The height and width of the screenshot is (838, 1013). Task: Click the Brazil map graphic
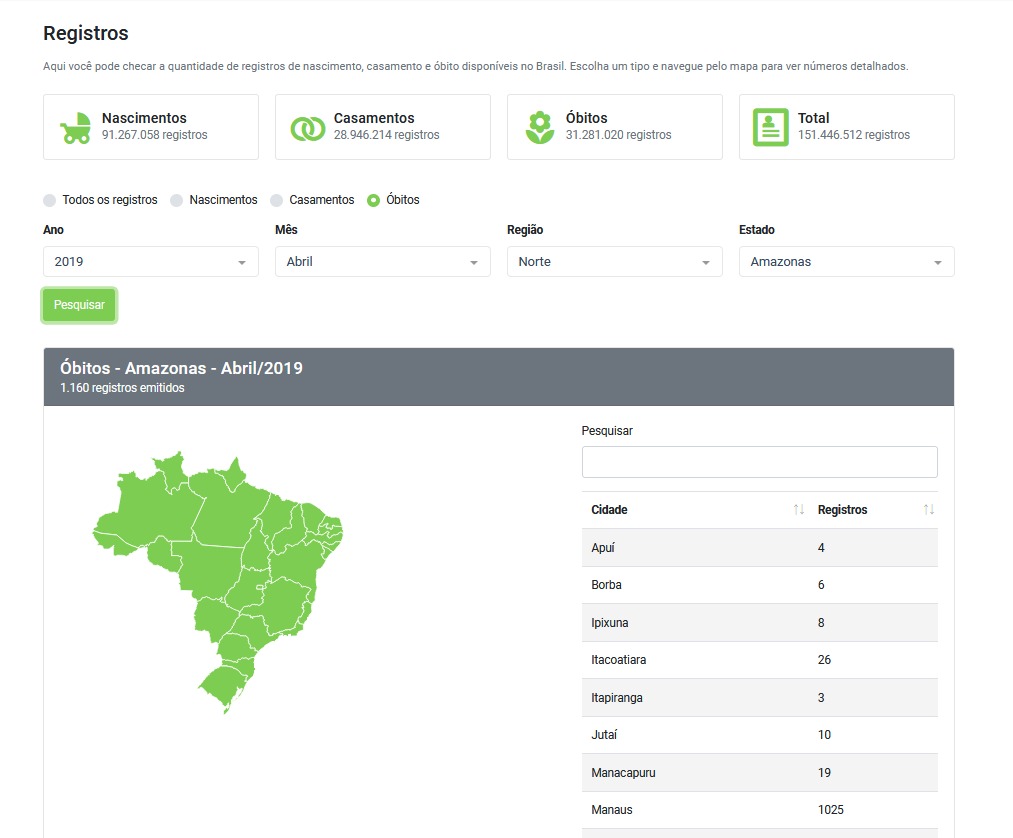(x=218, y=581)
